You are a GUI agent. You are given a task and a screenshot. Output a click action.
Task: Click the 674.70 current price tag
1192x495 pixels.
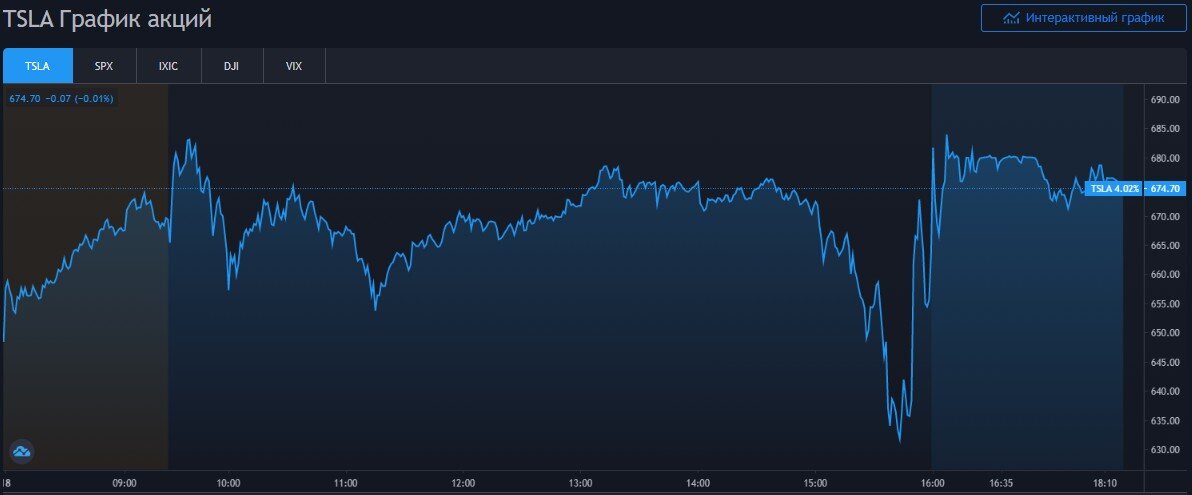[x=1165, y=189]
